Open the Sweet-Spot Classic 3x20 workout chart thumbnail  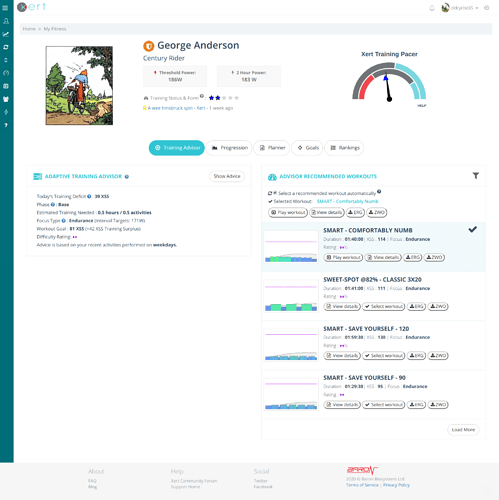click(291, 296)
